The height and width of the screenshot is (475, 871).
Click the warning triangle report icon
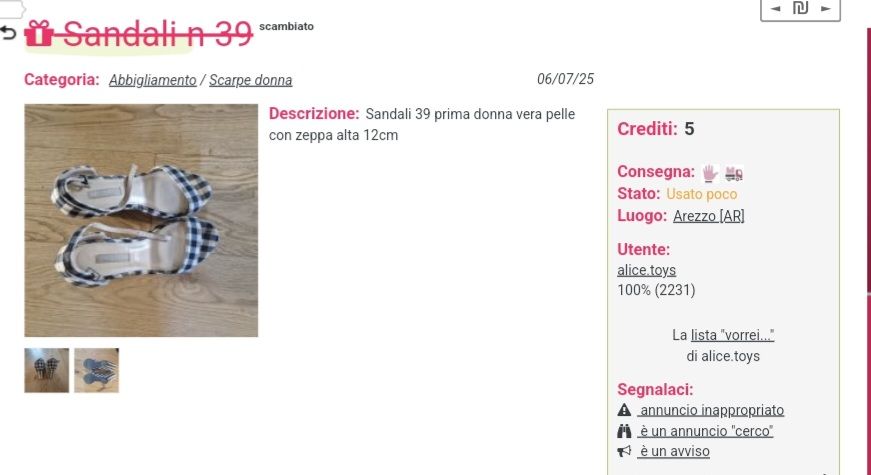click(x=624, y=410)
